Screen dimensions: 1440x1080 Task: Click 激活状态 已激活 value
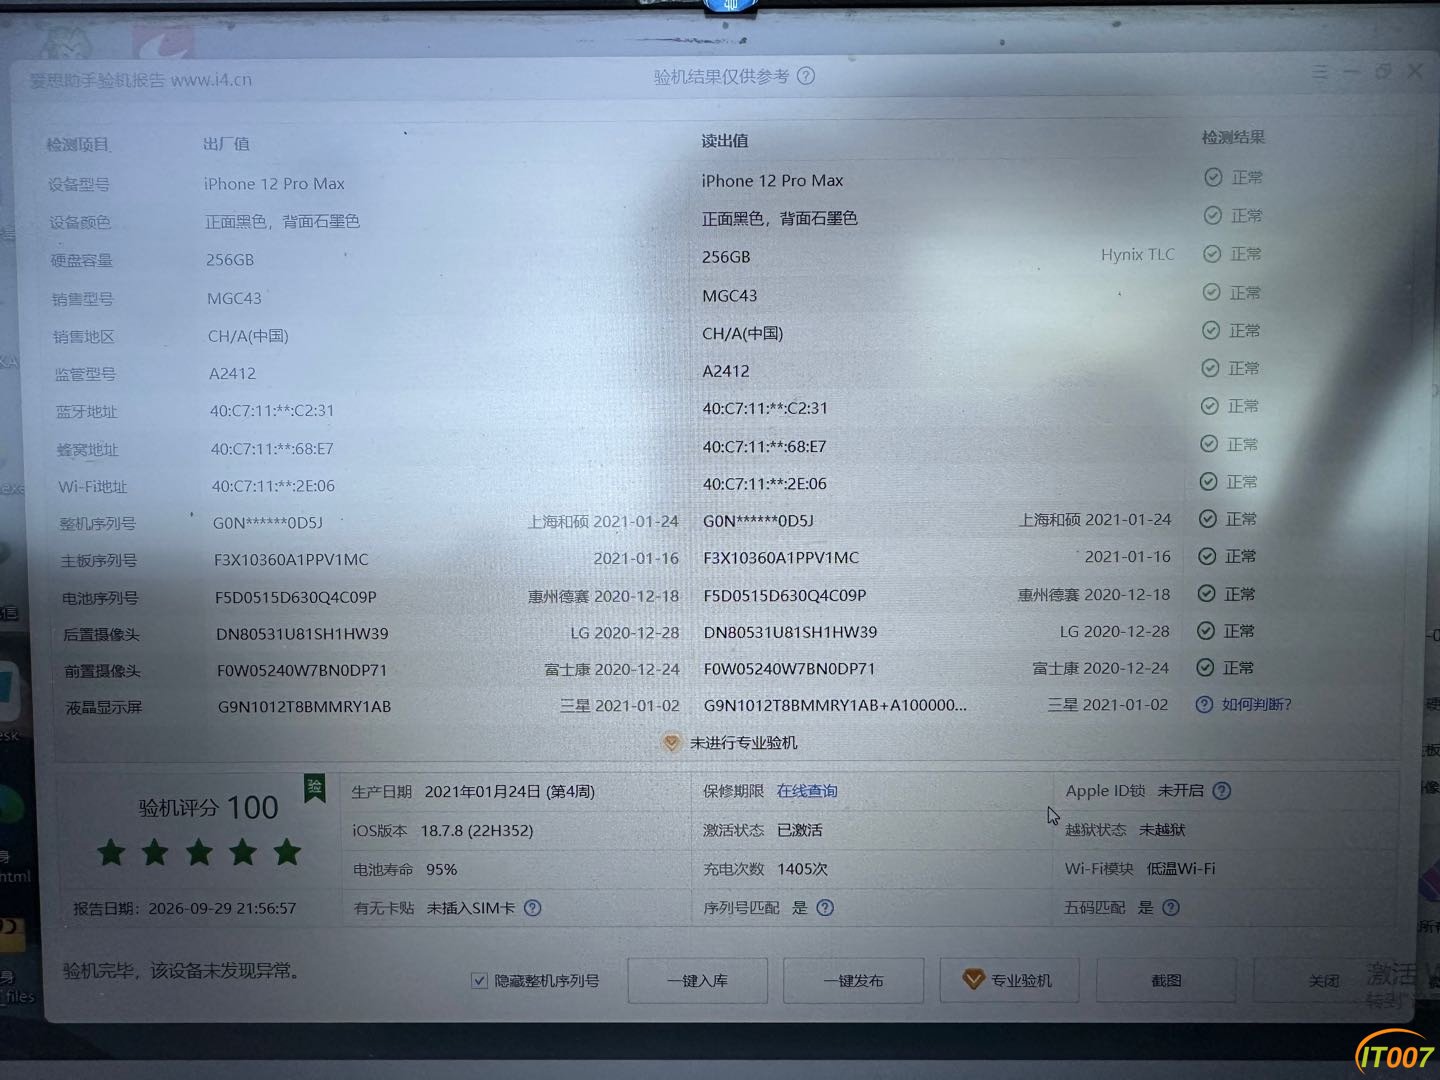pos(800,831)
